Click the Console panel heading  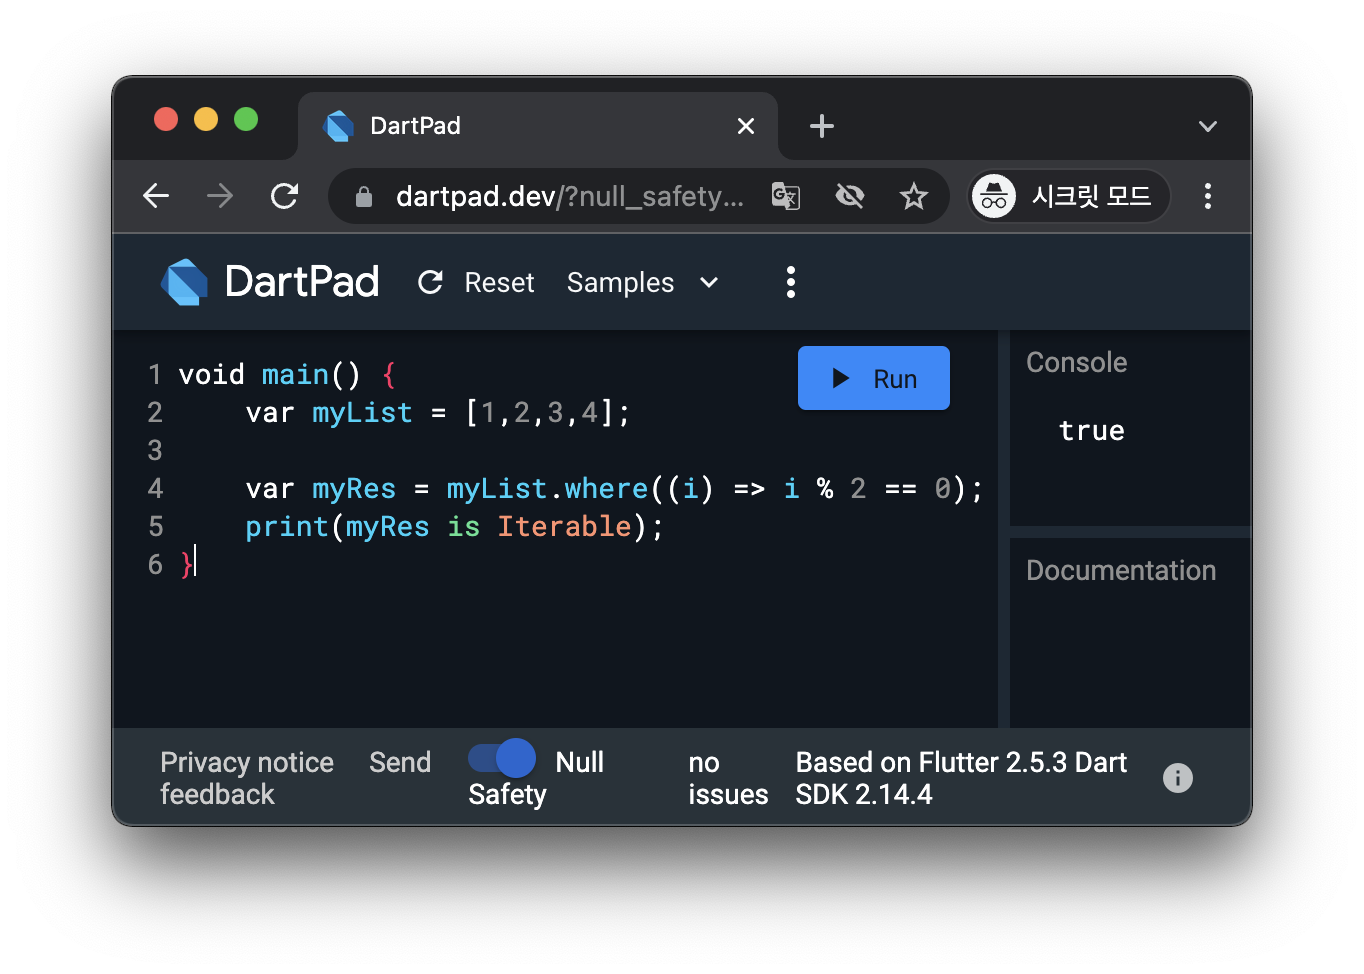point(1077,362)
